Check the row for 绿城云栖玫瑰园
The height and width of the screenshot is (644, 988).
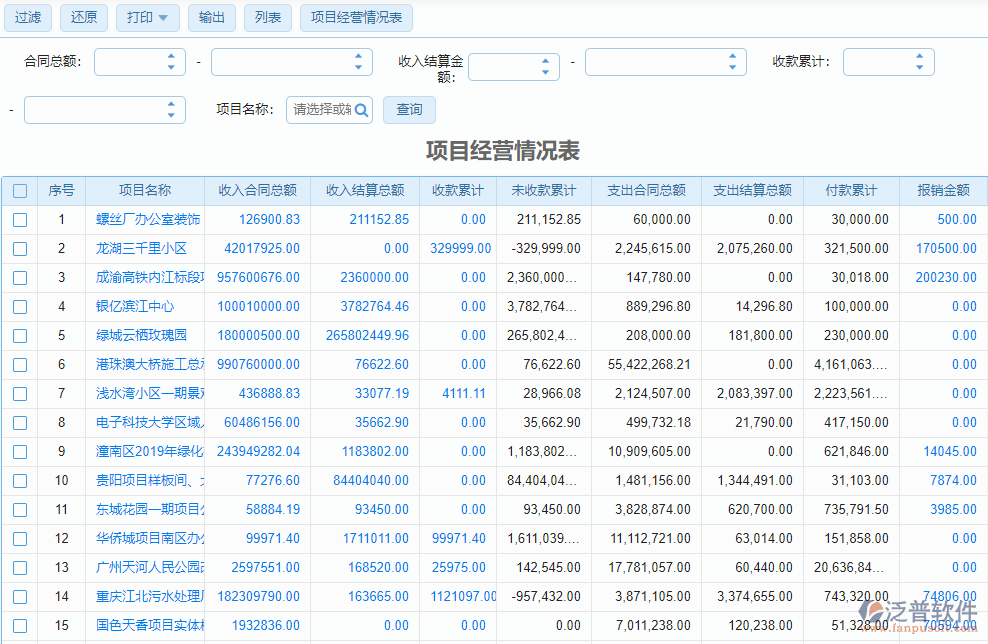pos(20,336)
